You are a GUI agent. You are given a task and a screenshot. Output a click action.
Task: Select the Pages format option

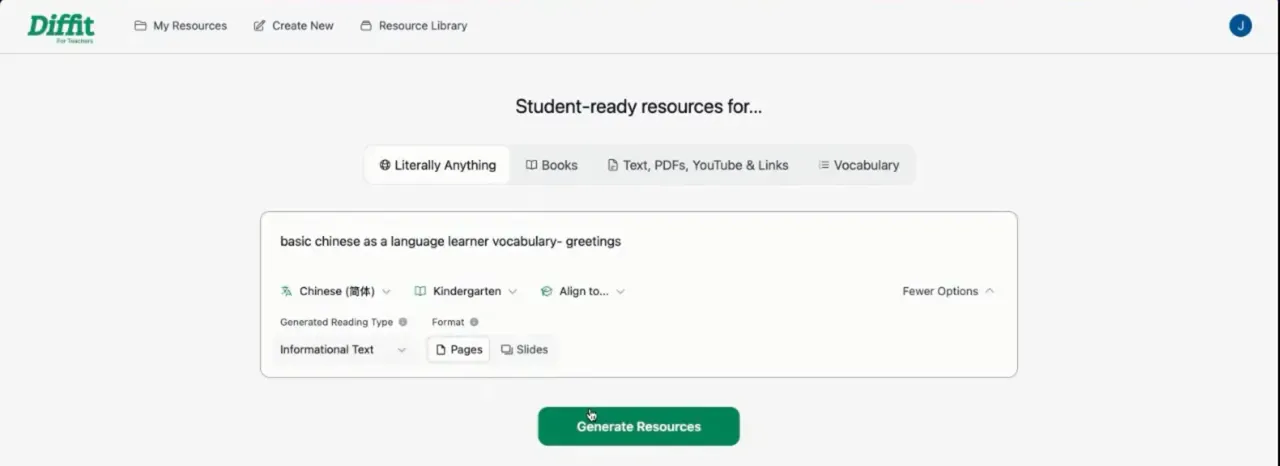pos(459,349)
